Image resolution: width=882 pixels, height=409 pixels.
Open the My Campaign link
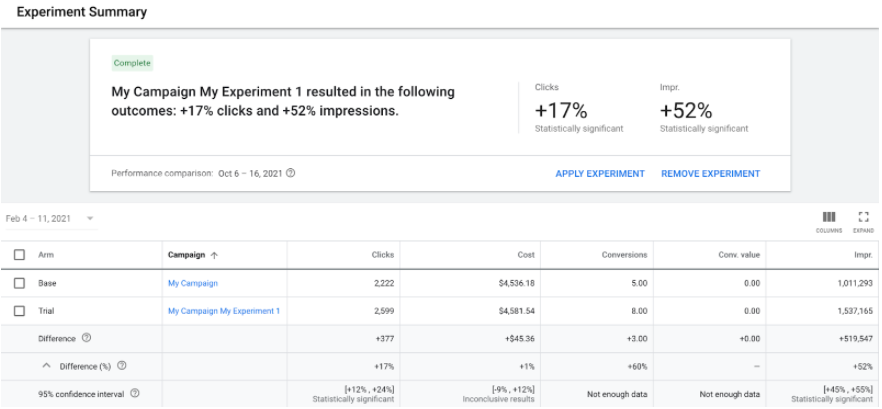pyautogui.click(x=192, y=283)
